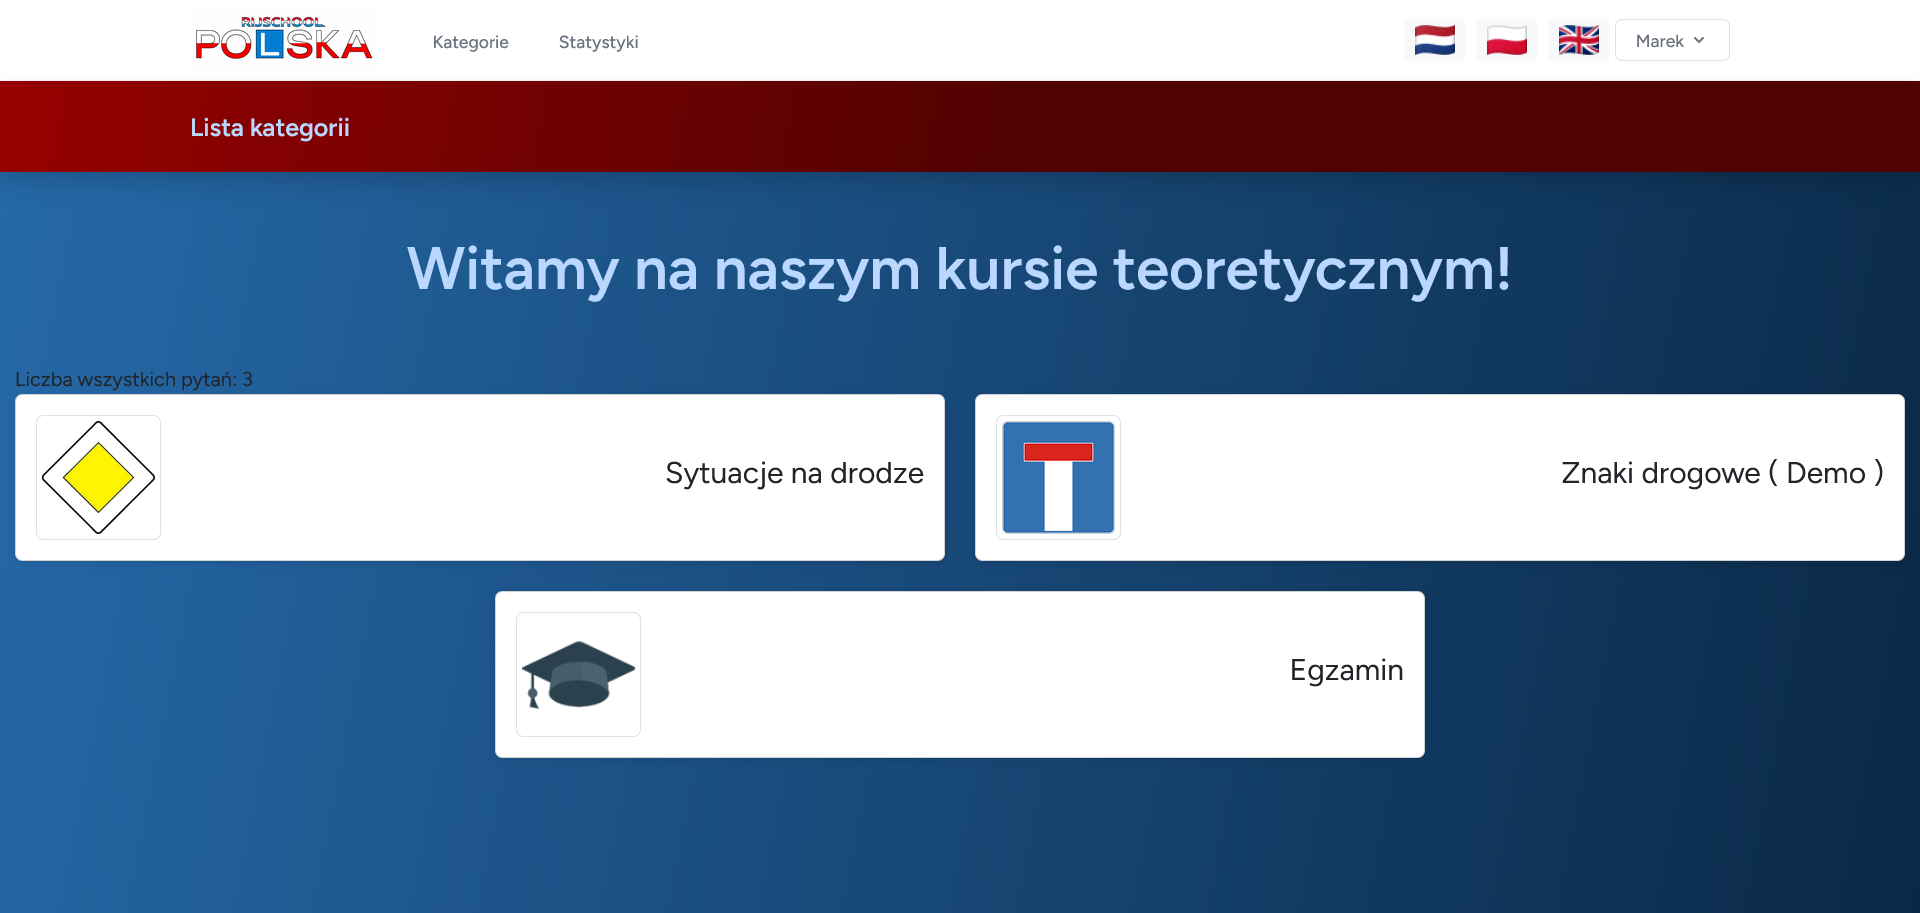Click the yellow diamond priority road sign
The image size is (1920, 913).
pos(98,477)
